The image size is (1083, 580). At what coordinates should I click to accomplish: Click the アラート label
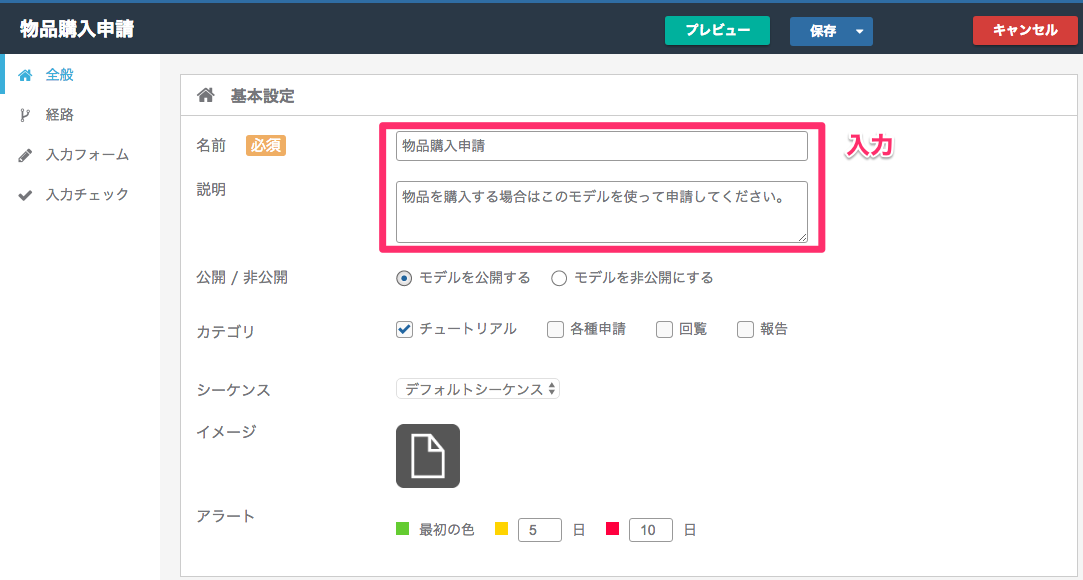(x=226, y=516)
